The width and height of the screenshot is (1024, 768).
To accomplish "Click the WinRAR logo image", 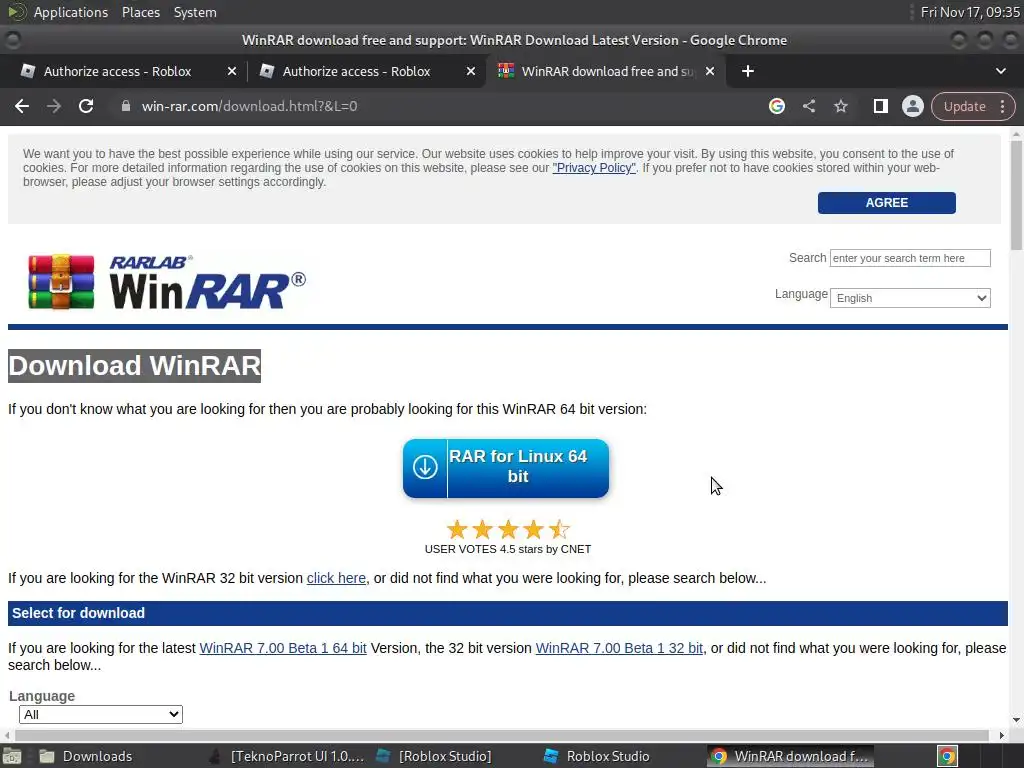I will pos(167,281).
